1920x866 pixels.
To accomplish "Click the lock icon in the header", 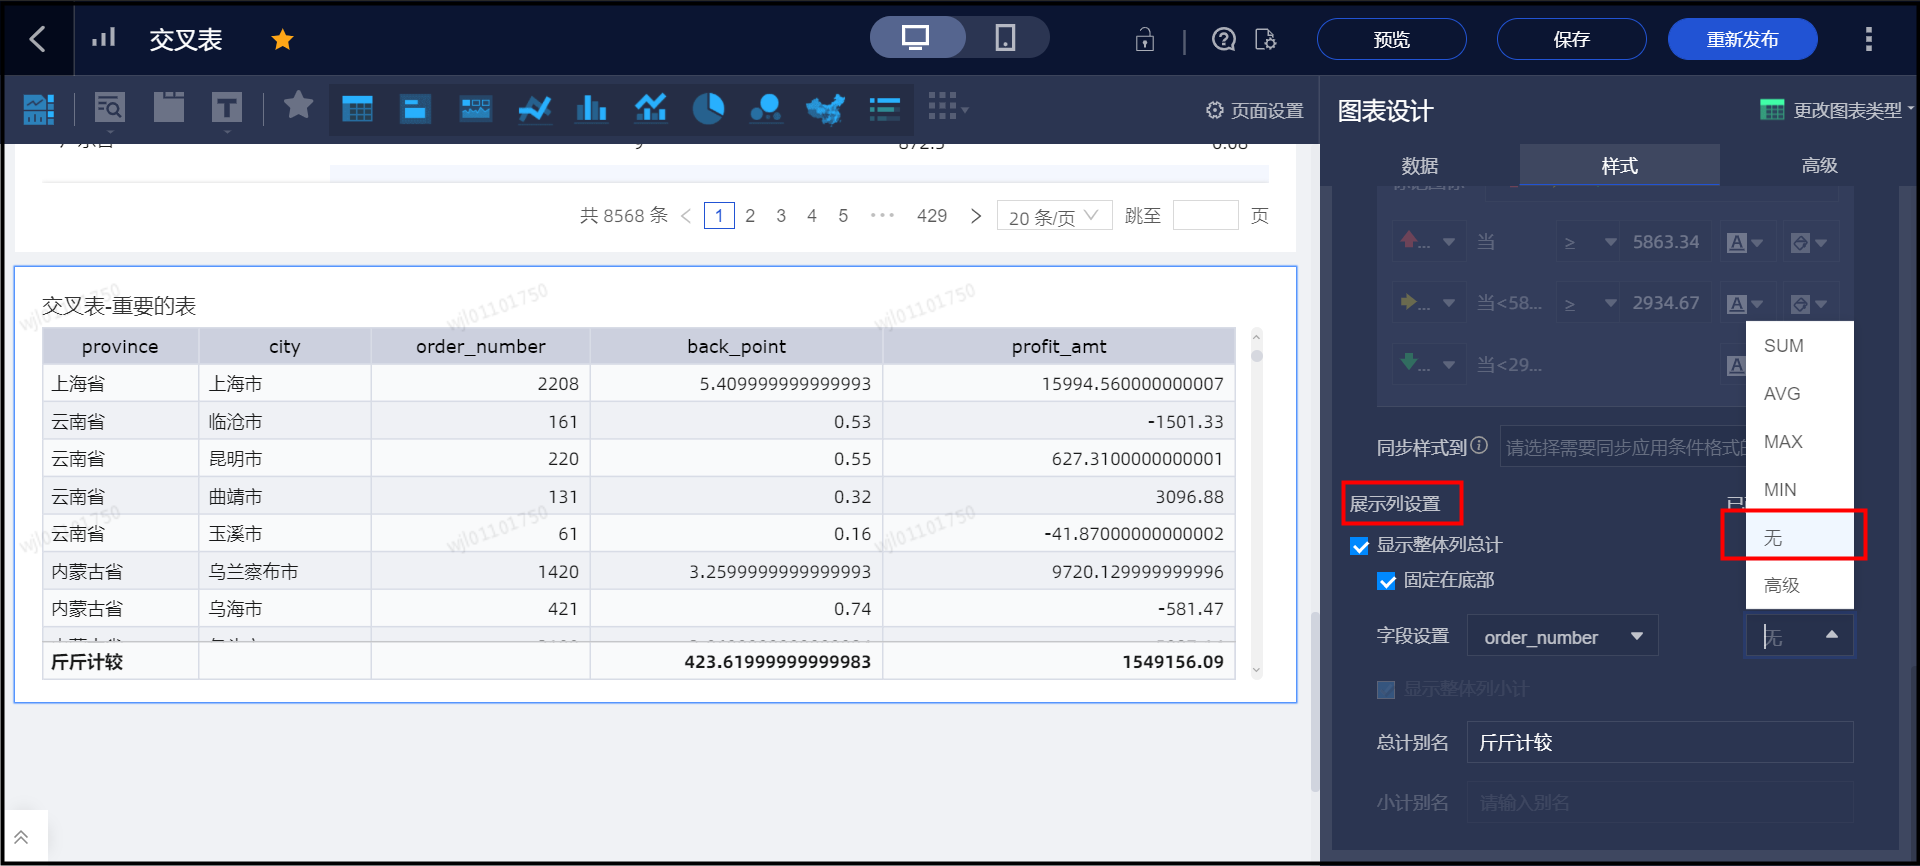I will coord(1144,40).
